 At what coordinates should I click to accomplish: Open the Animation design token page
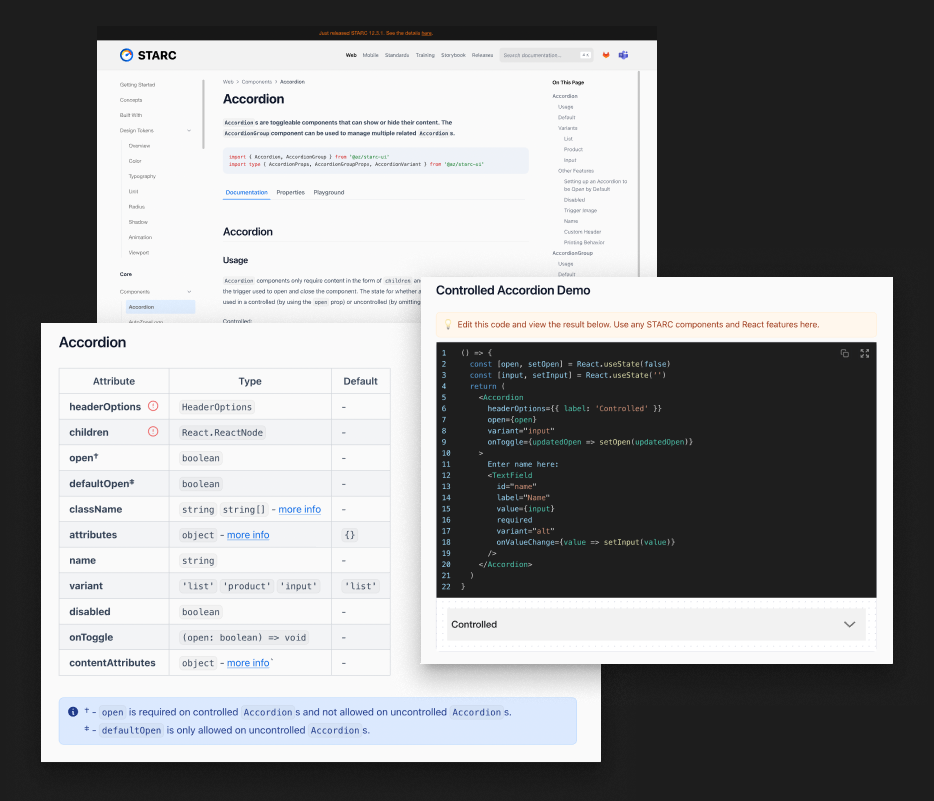pos(140,237)
